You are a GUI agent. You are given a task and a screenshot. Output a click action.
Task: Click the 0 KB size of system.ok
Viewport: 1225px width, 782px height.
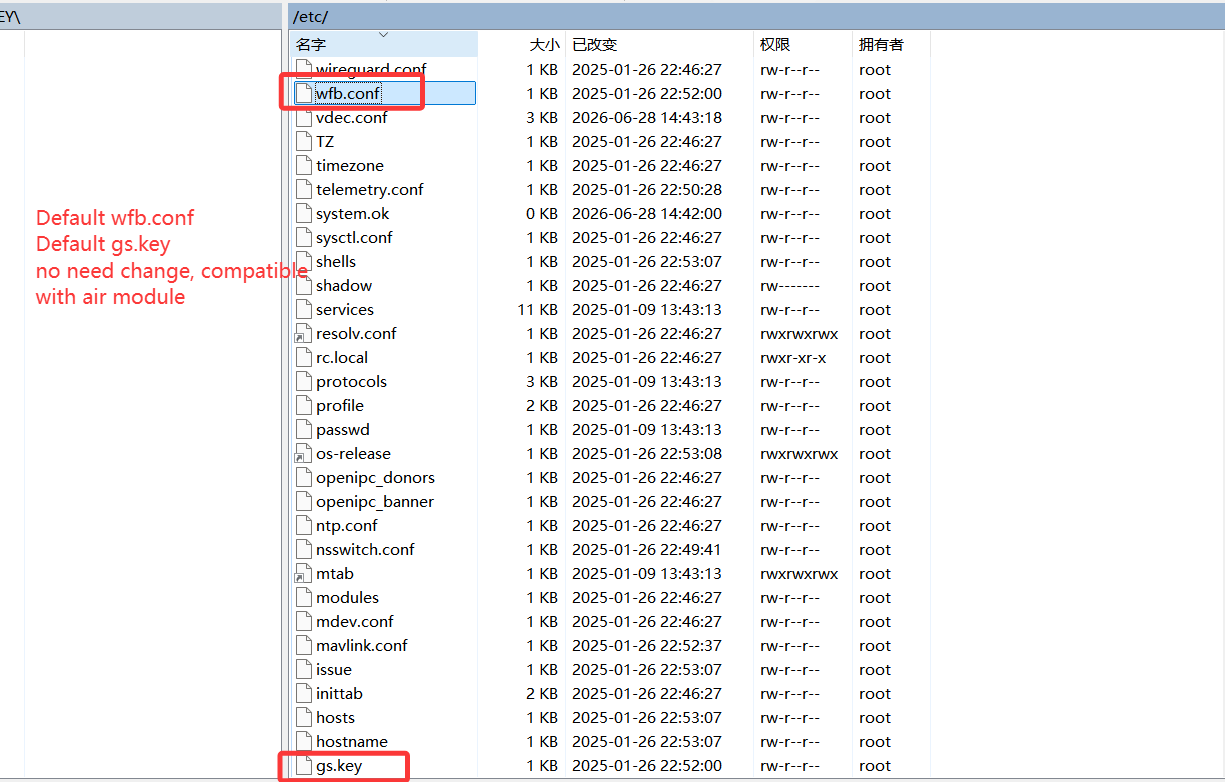coord(542,213)
